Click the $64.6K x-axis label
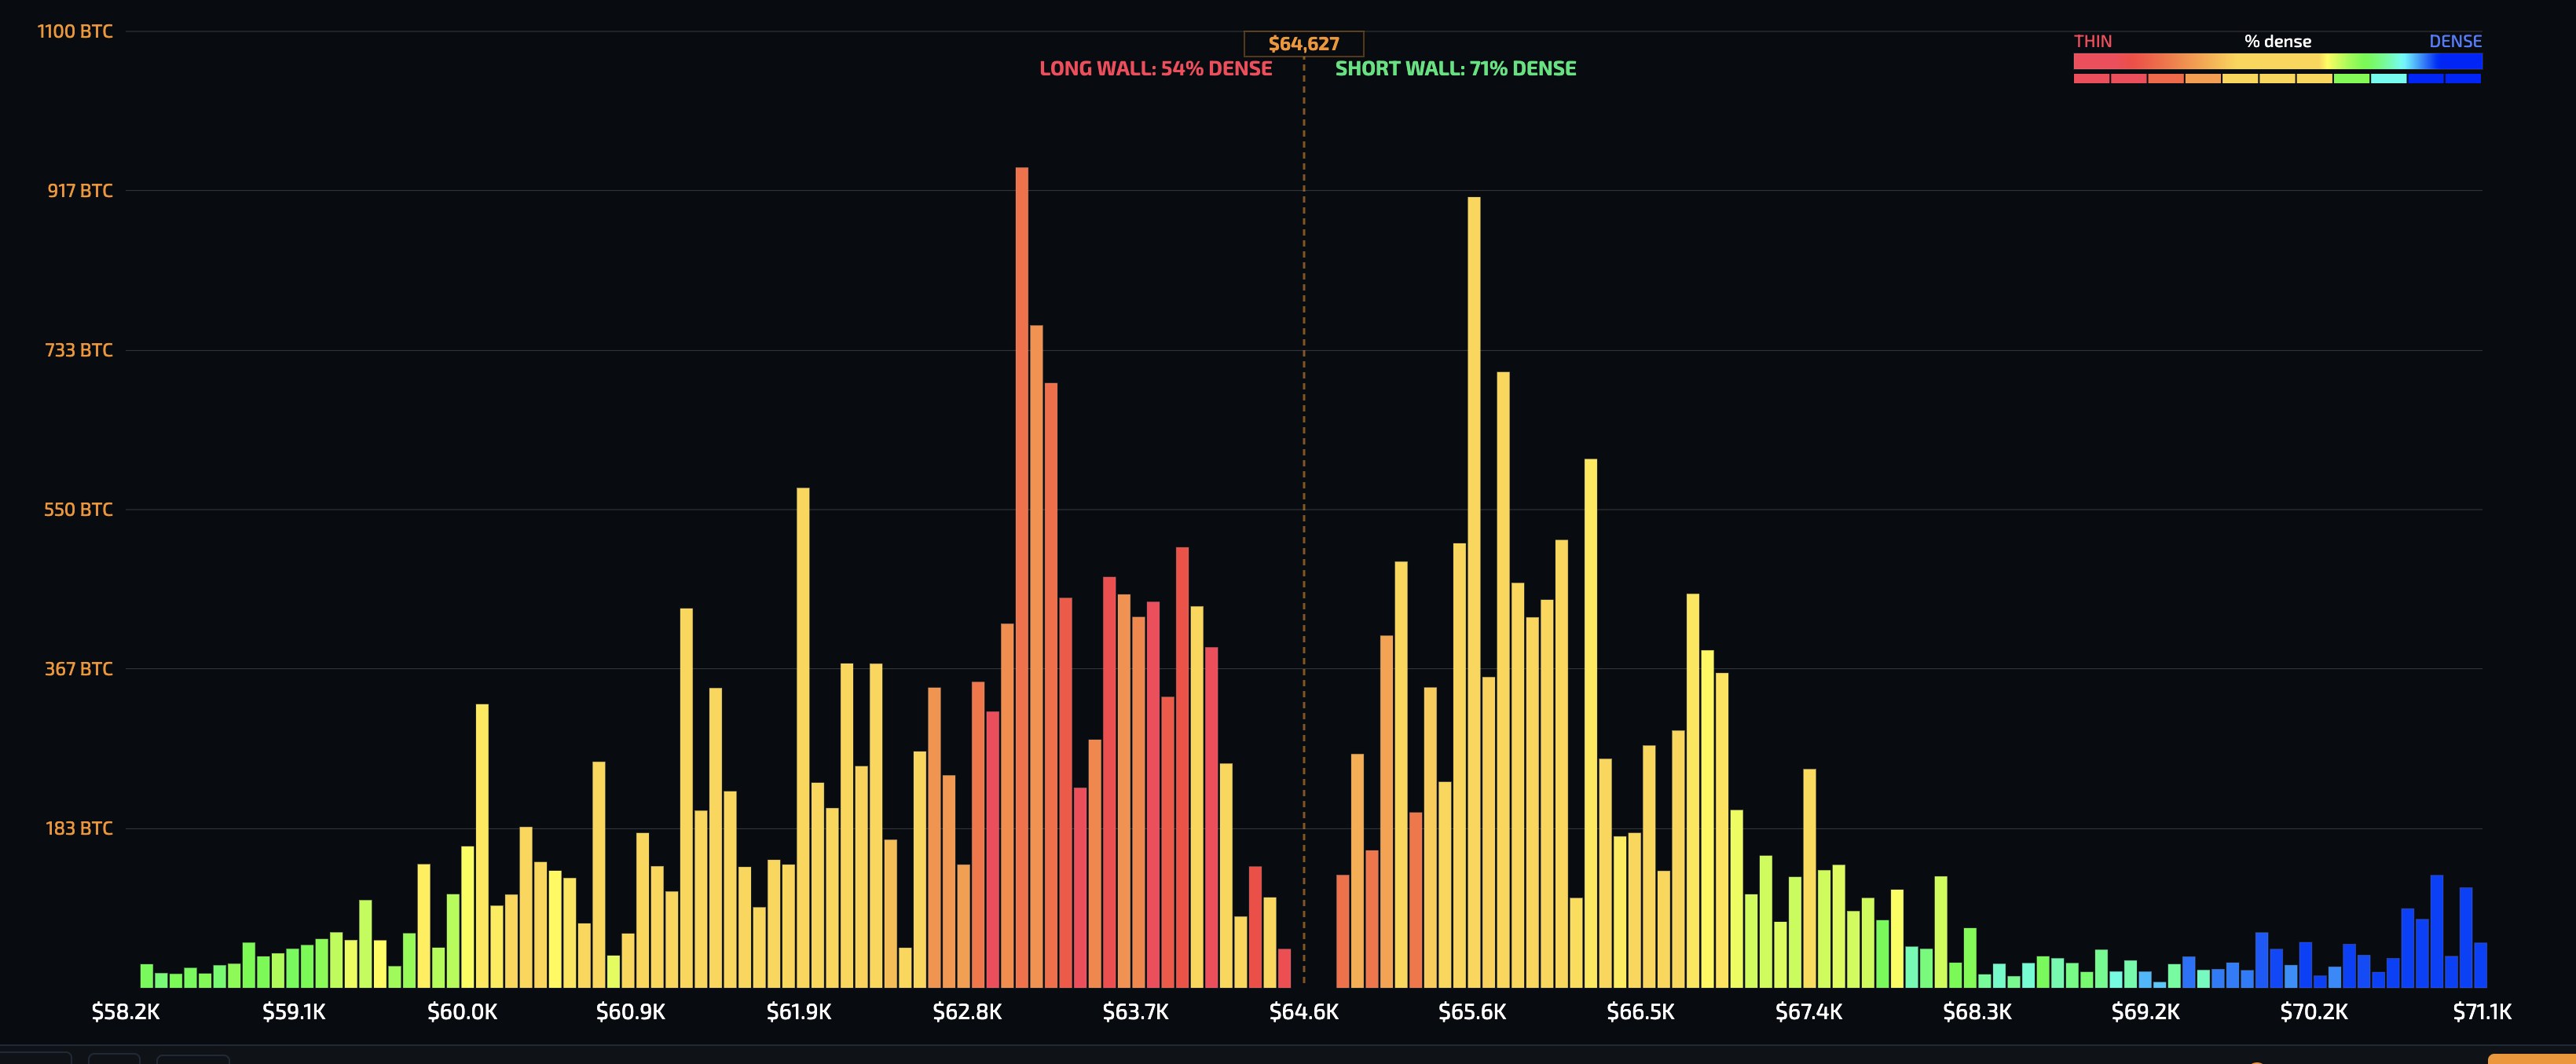The width and height of the screenshot is (2576, 1064). 1304,1011
